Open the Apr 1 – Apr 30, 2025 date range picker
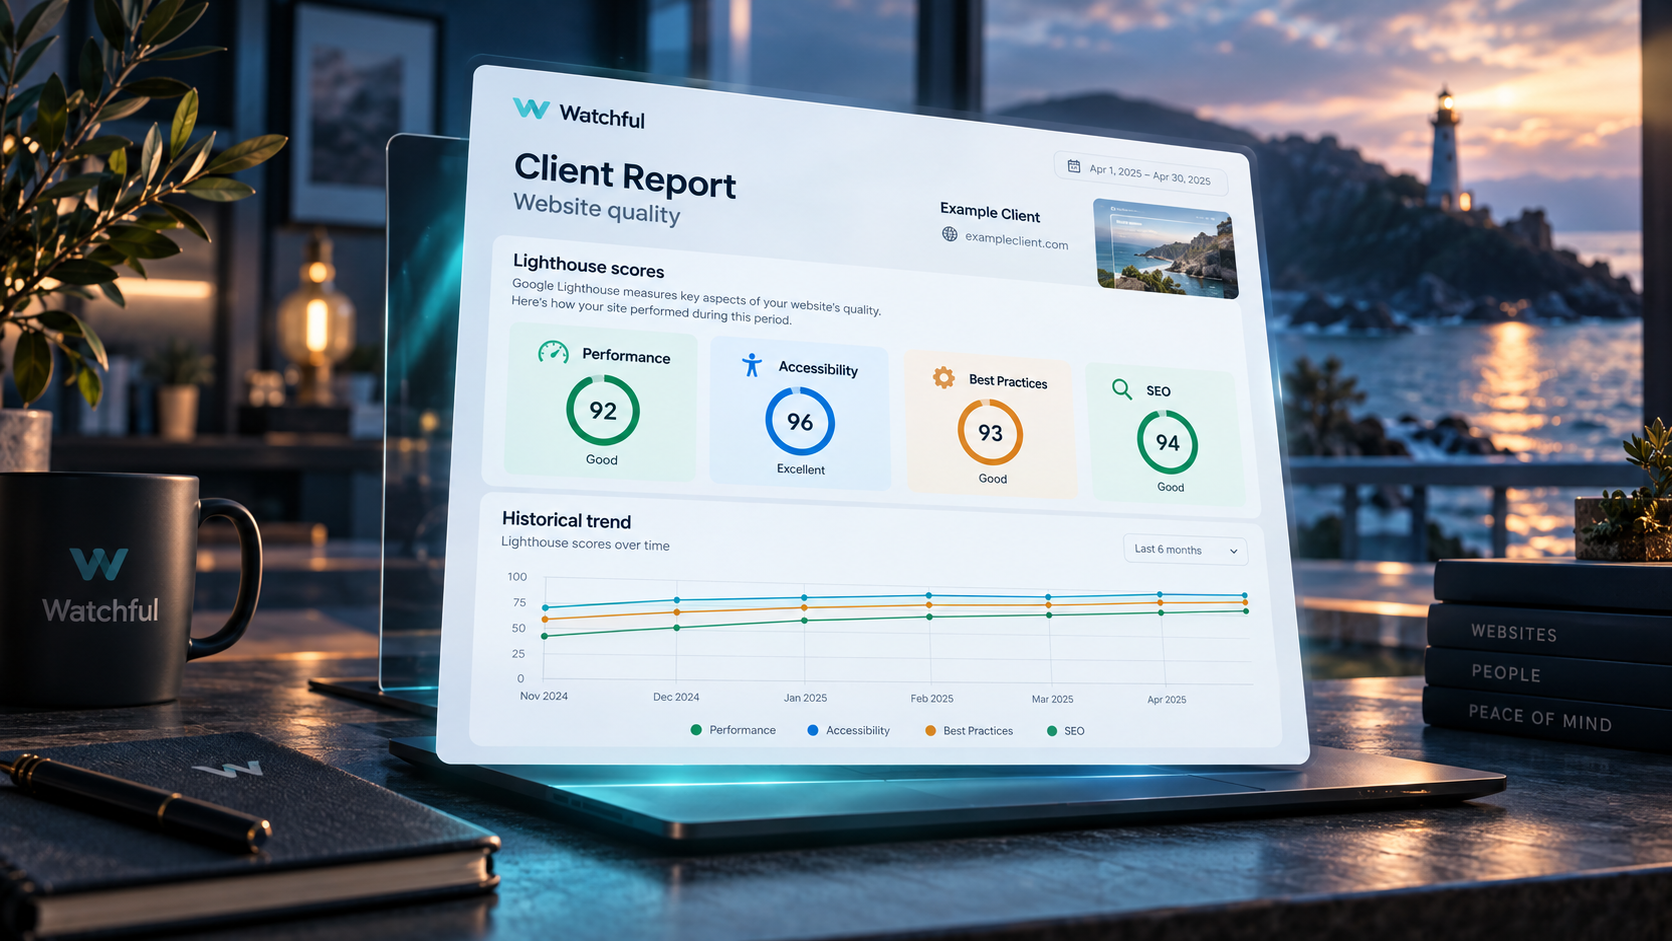 pos(1140,173)
